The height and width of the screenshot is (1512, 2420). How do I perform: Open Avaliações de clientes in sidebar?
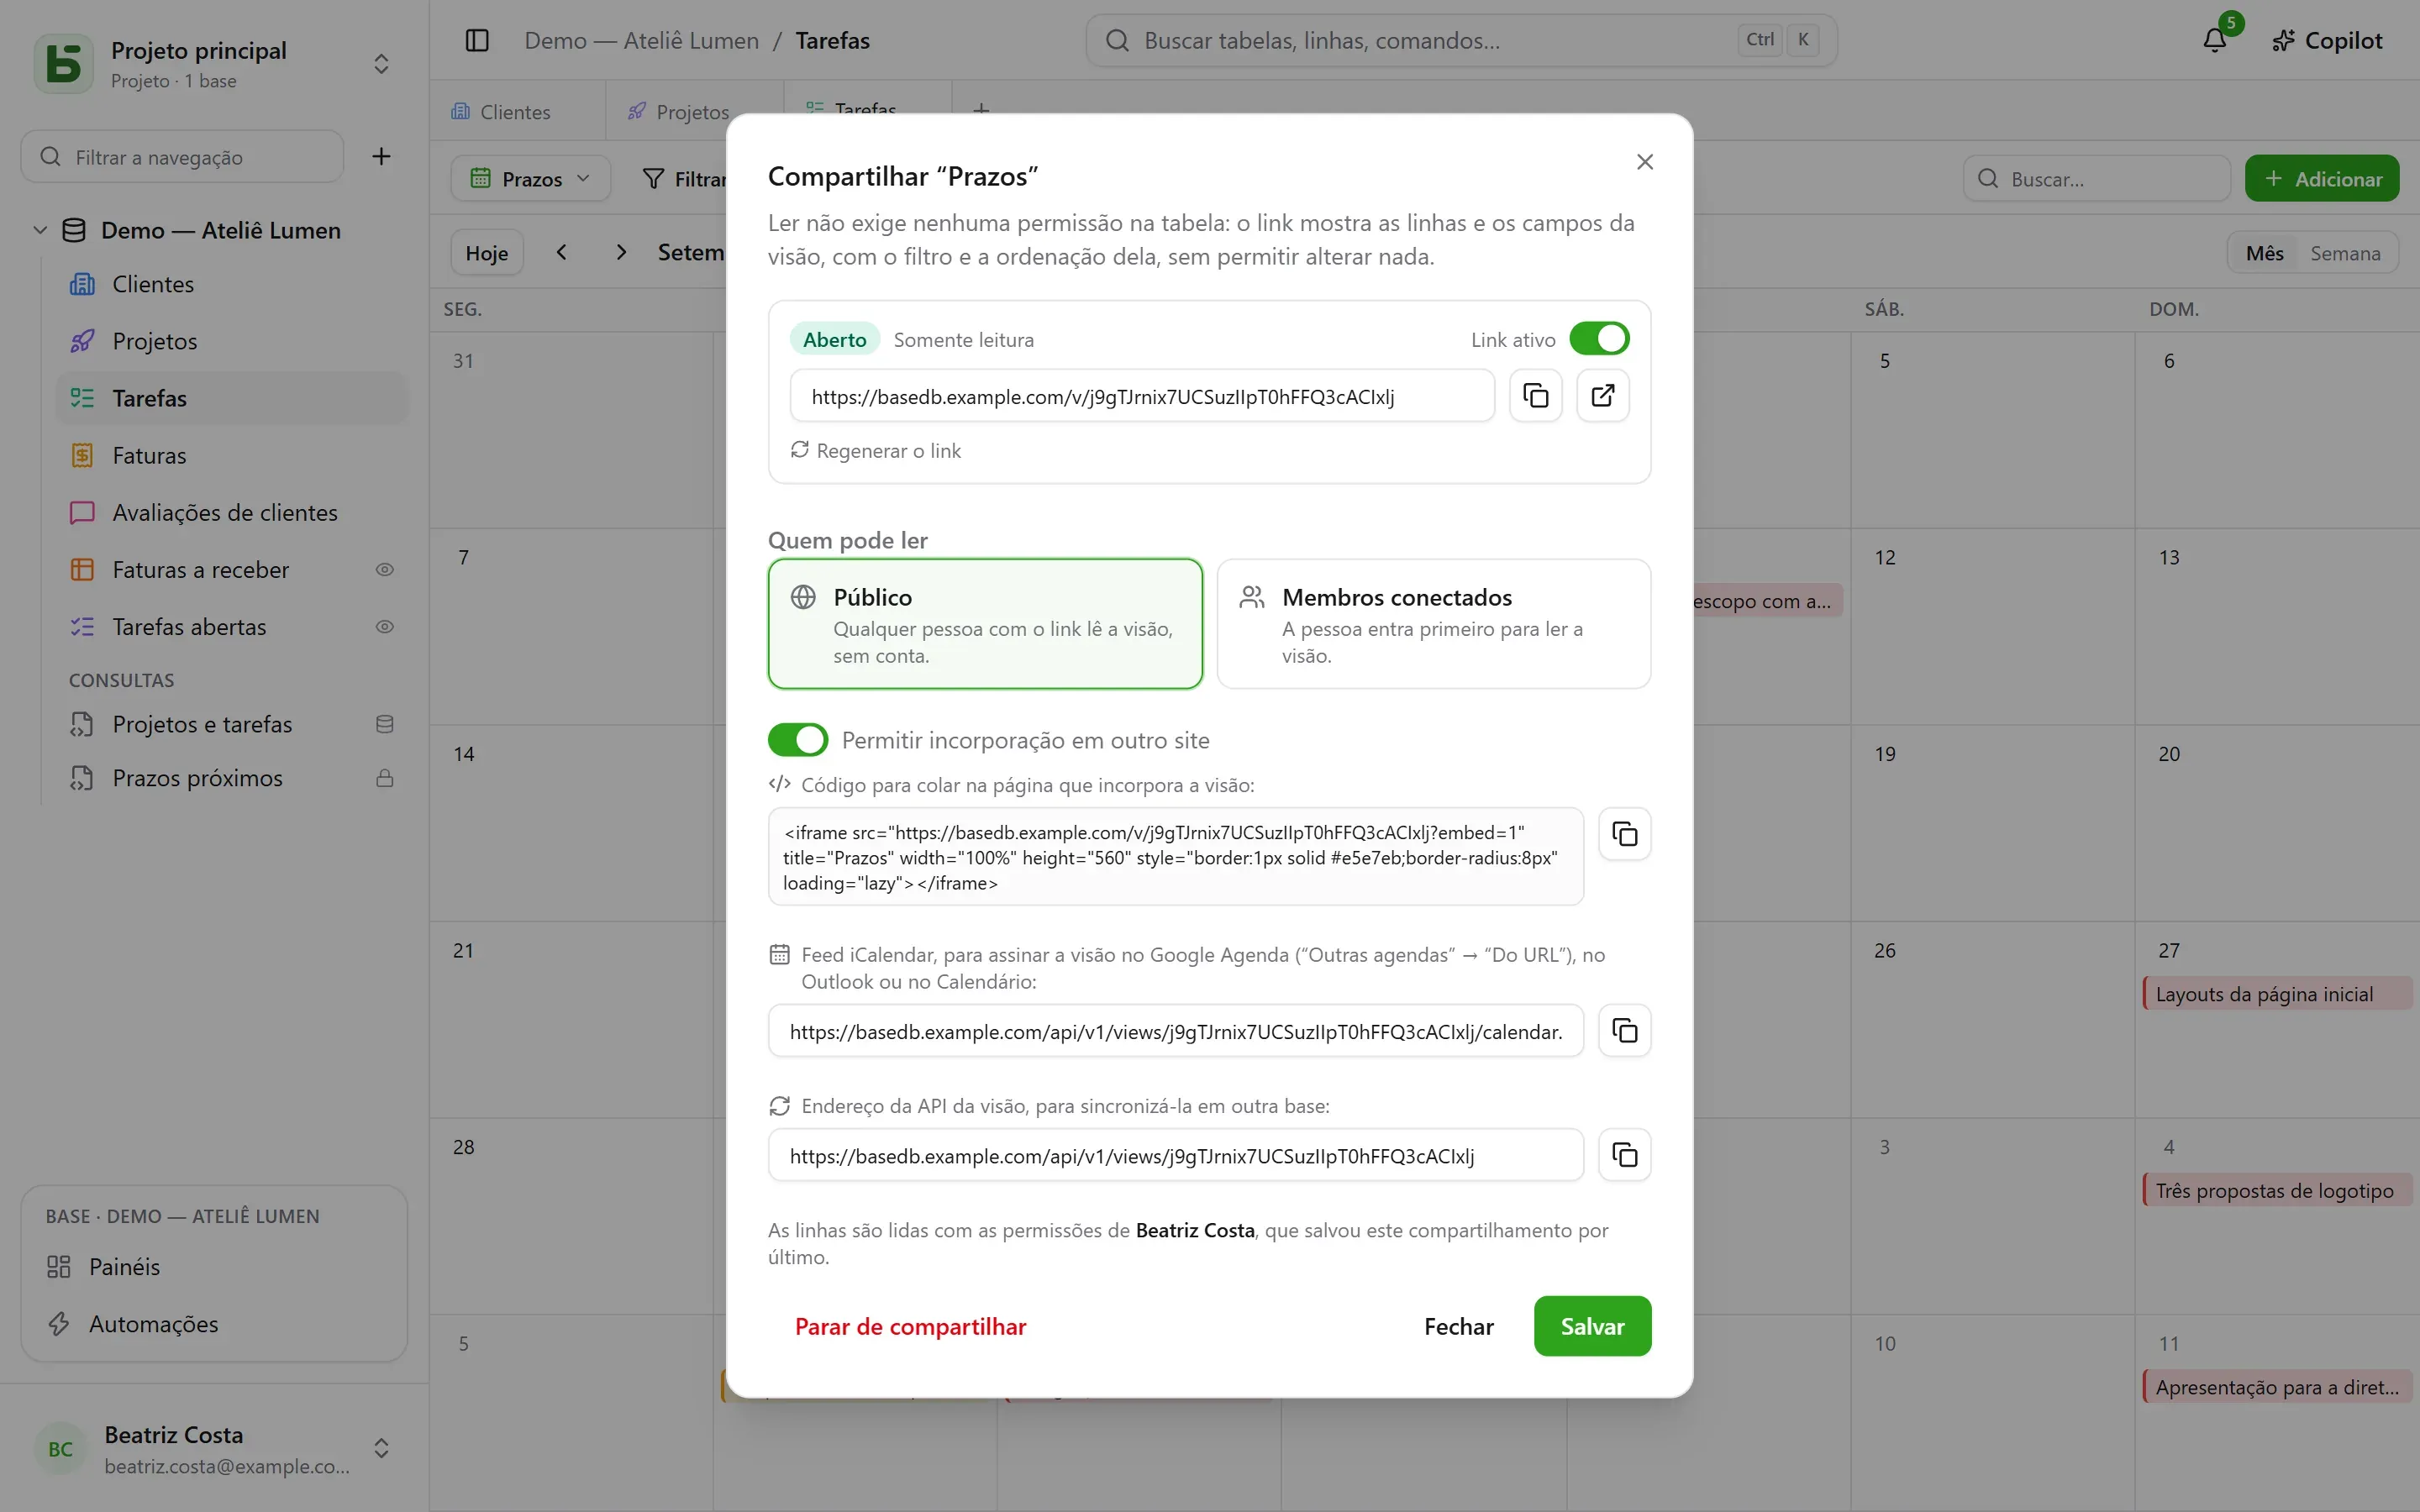click(232, 512)
